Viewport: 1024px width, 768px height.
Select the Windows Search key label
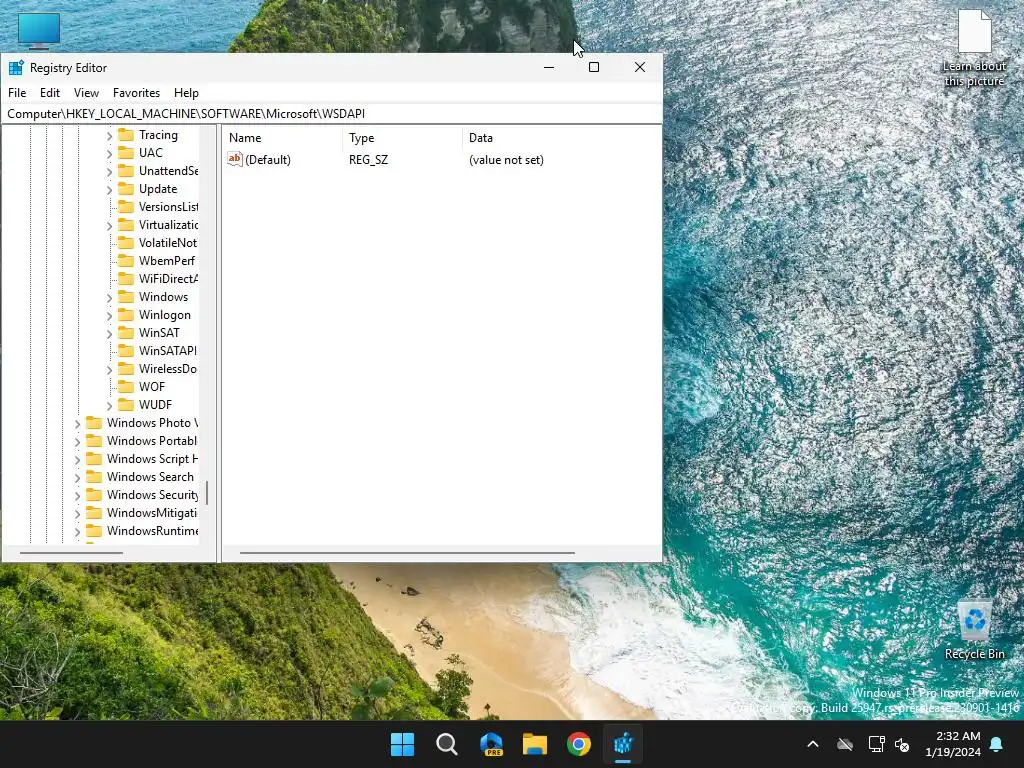tap(150, 477)
